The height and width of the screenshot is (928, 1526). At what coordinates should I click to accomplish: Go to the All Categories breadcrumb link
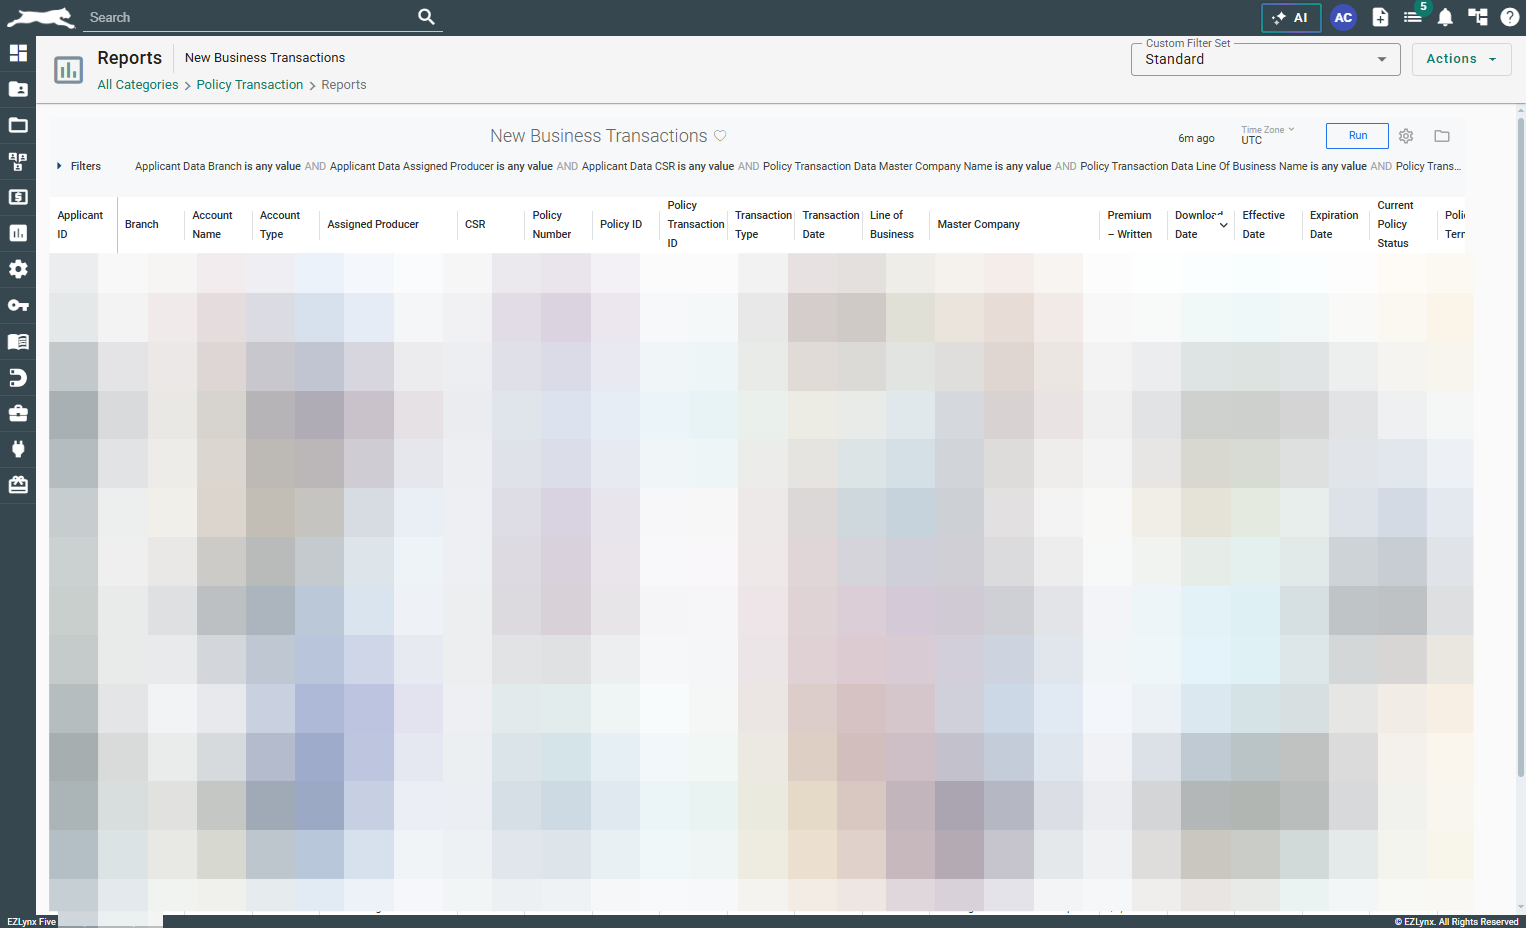pos(138,85)
